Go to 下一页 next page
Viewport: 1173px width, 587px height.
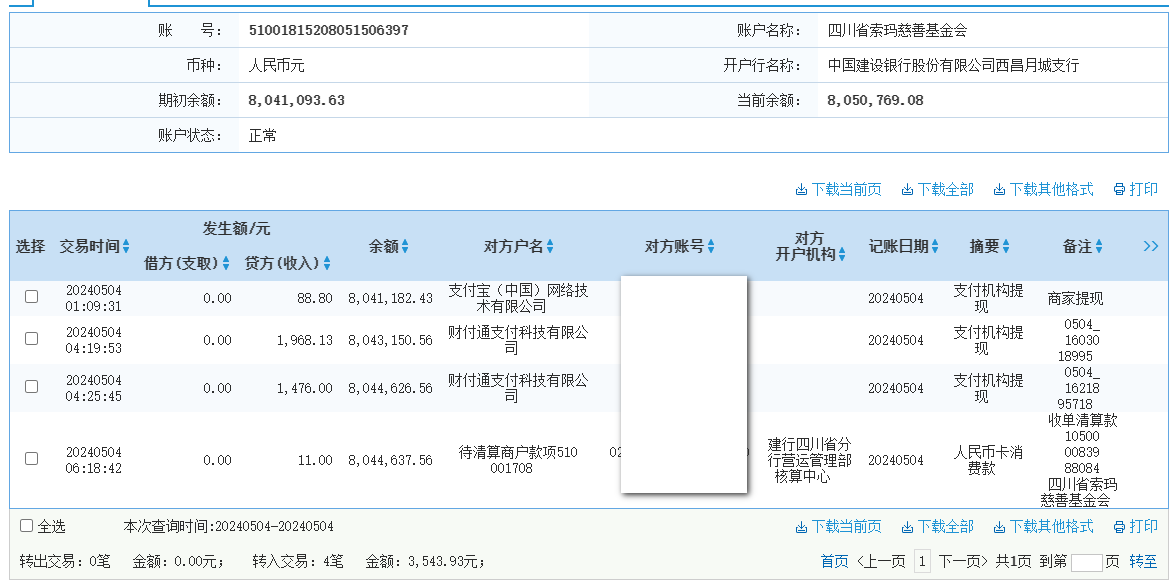(964, 562)
